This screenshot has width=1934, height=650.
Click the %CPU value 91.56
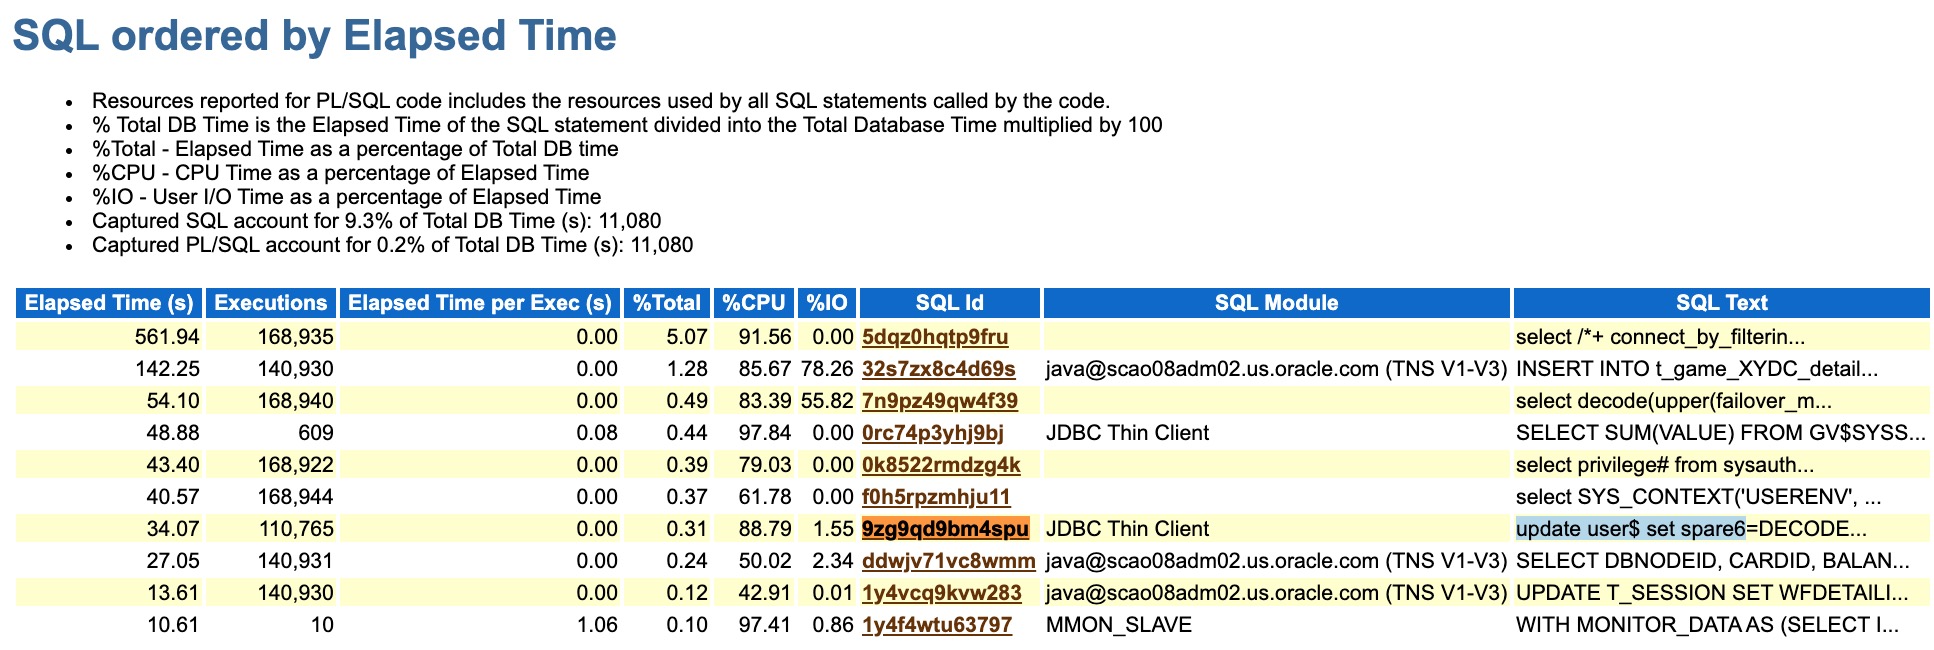click(x=765, y=337)
